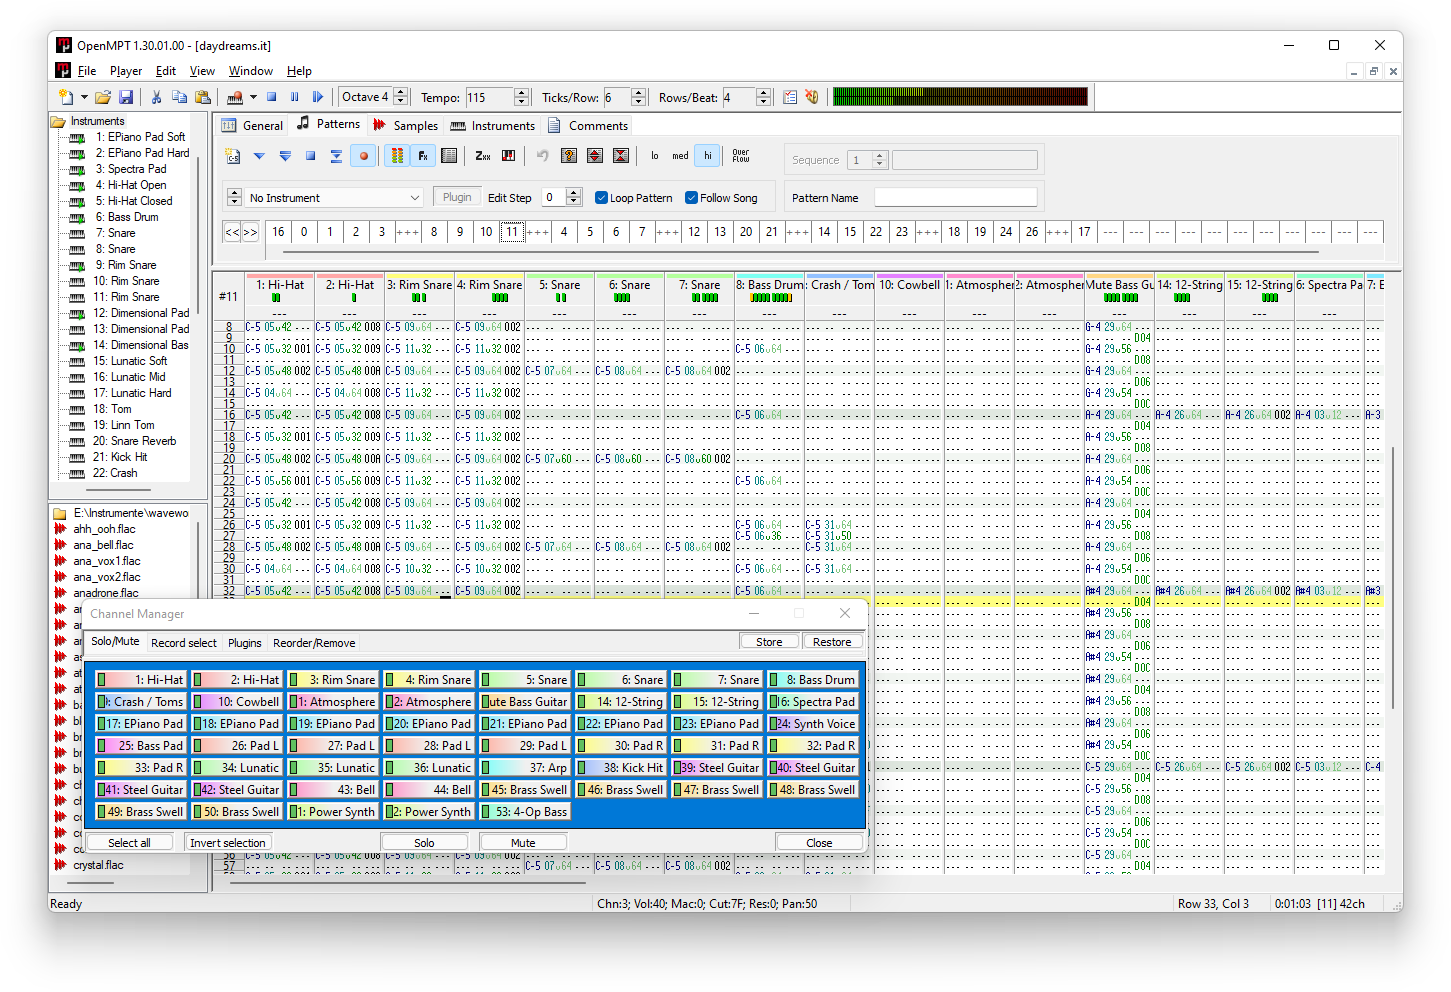Image resolution: width=1451 pixels, height=992 pixels.
Task: Collapse the Instruments tree folder
Action: point(59,121)
